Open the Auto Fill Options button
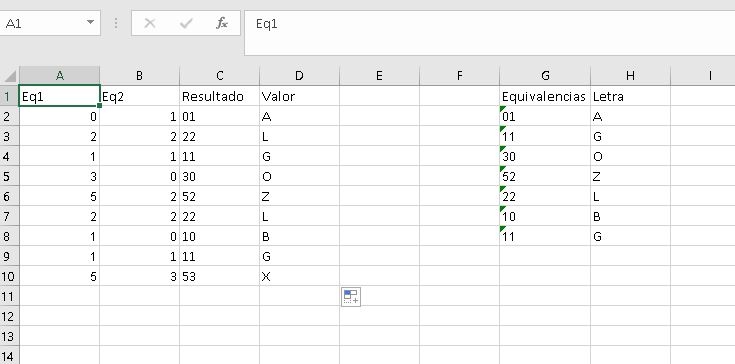The width and height of the screenshot is (735, 364). pos(351,297)
